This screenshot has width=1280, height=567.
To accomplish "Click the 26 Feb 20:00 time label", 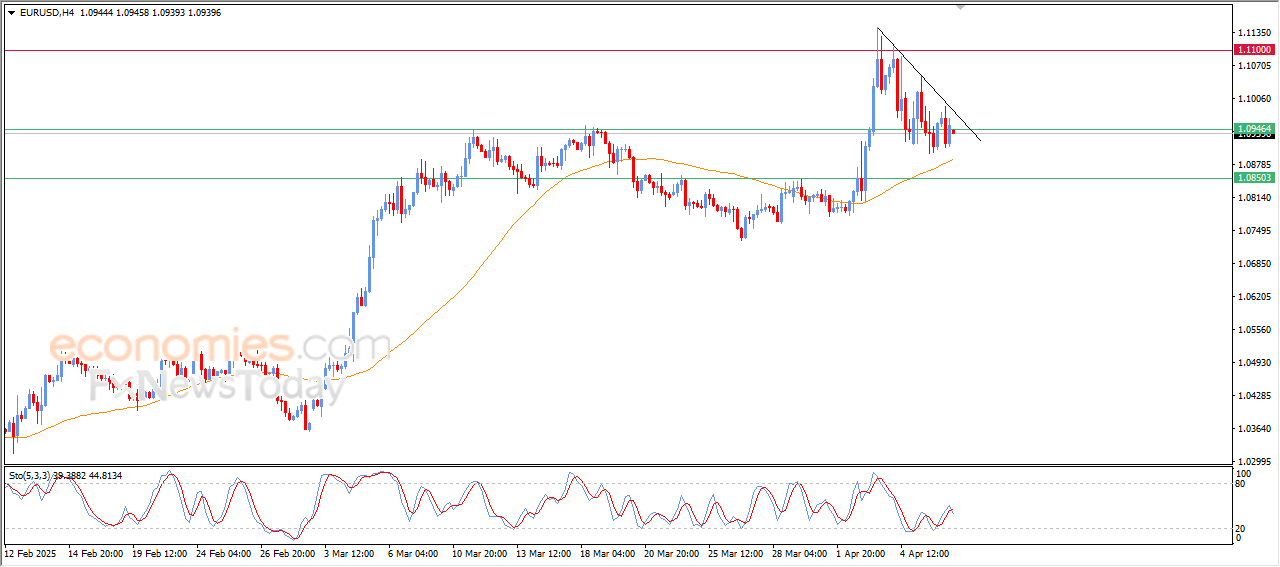I will click(288, 552).
